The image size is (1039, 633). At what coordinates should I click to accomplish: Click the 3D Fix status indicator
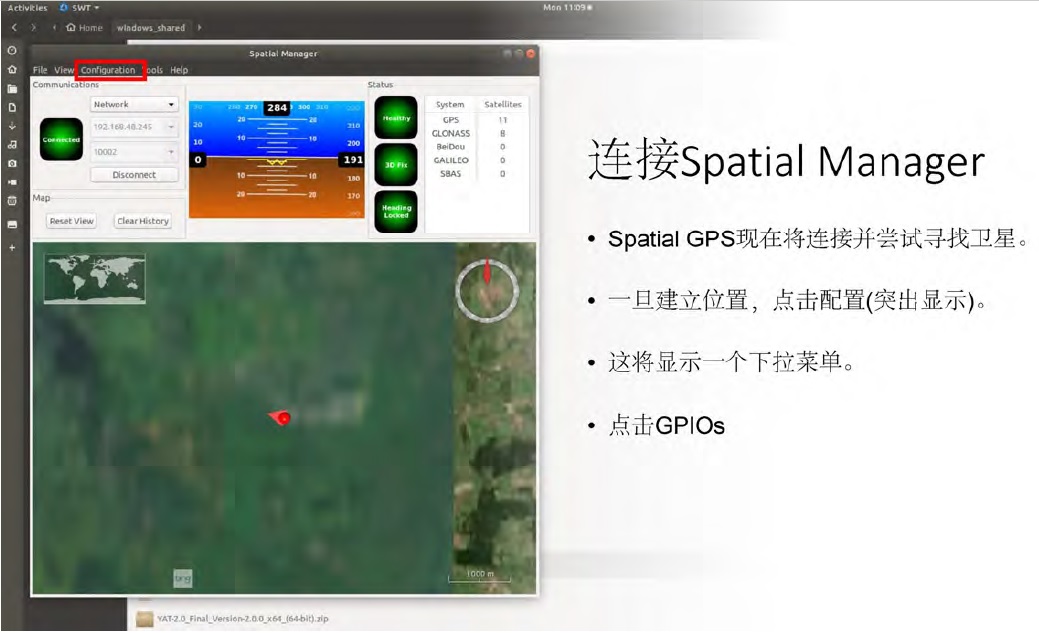click(x=396, y=164)
